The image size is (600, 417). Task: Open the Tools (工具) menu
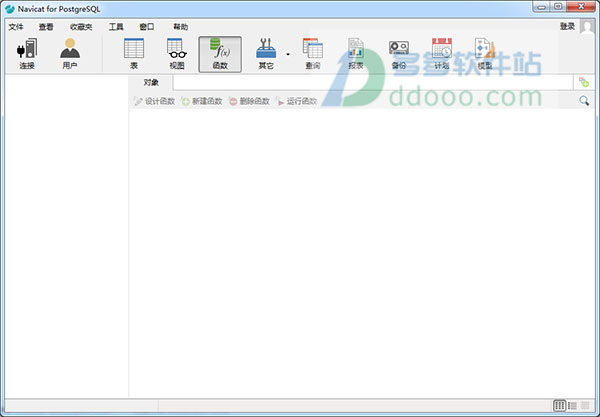coord(116,27)
